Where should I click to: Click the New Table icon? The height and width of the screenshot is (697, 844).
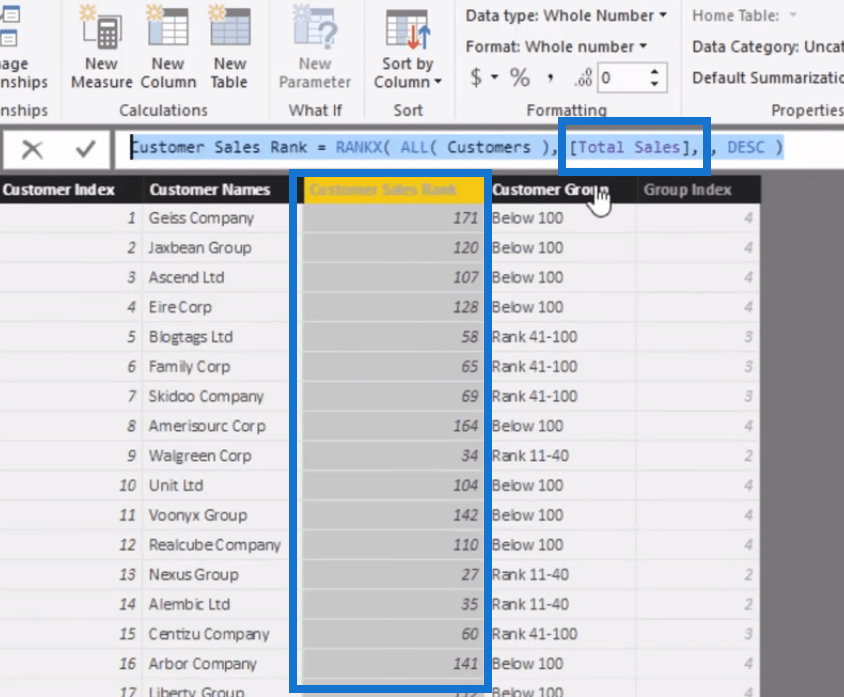(230, 28)
